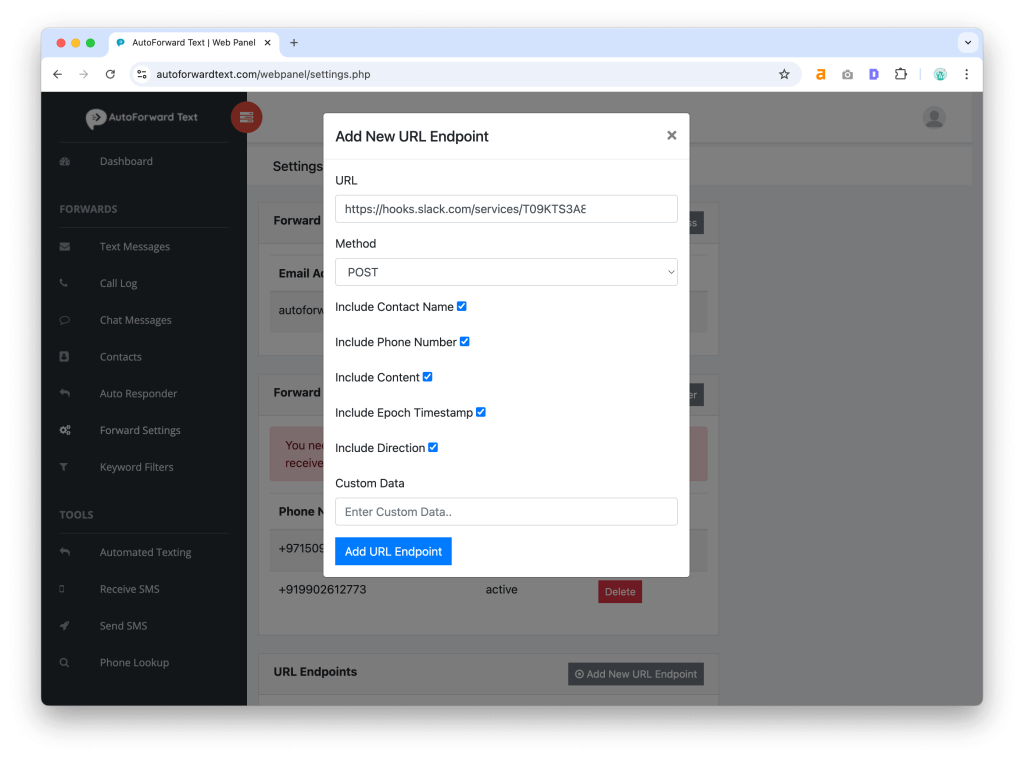Image resolution: width=1024 pixels, height=760 pixels.
Task: Disable the Include Epoch Timestamp checkbox
Action: [x=480, y=412]
